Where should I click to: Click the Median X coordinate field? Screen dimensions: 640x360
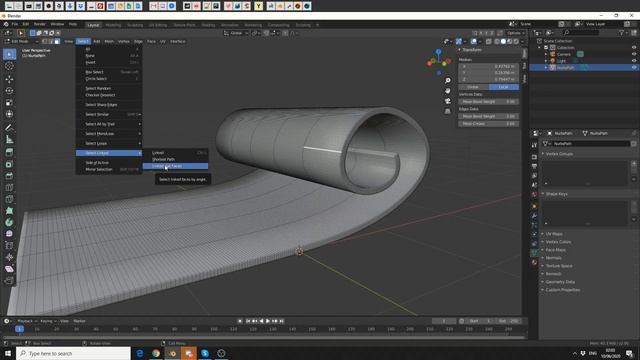[x=489, y=66]
